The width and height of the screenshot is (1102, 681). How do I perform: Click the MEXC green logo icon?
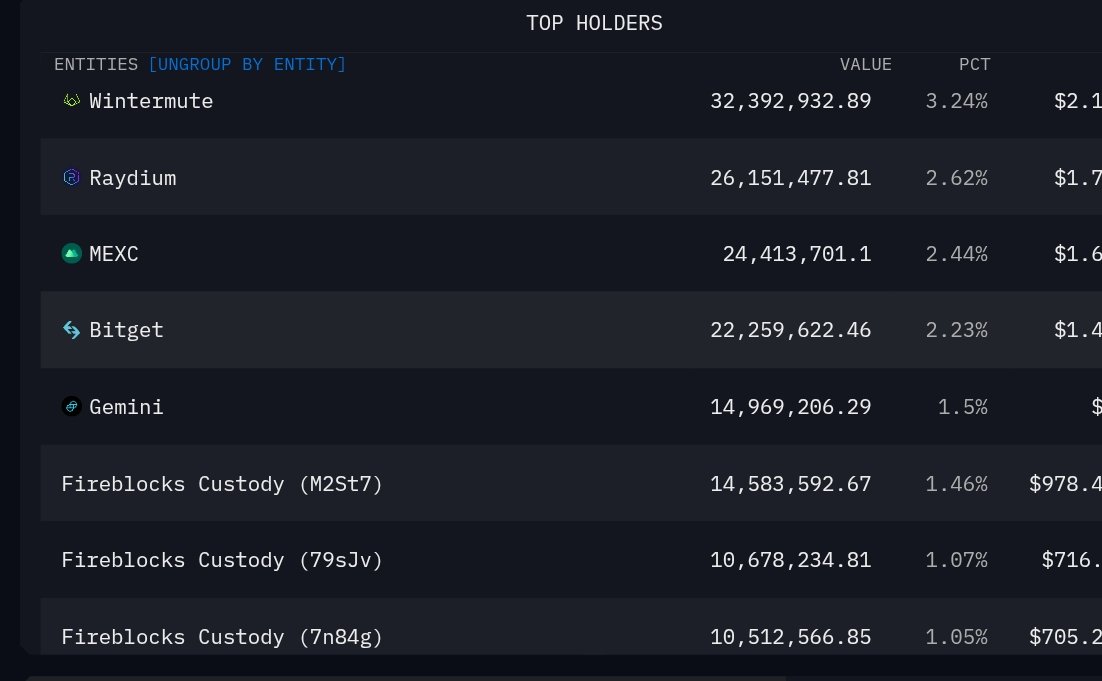(x=72, y=253)
